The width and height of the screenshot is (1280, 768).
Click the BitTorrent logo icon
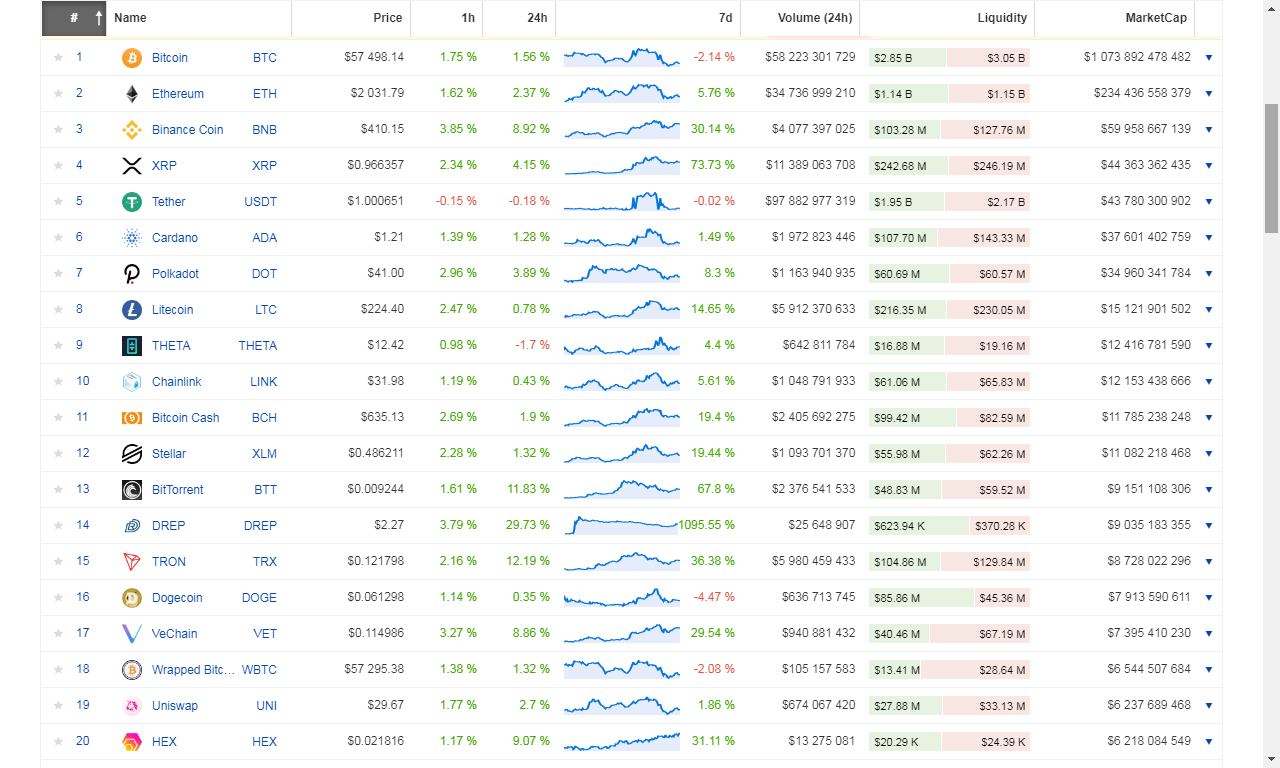pos(132,490)
